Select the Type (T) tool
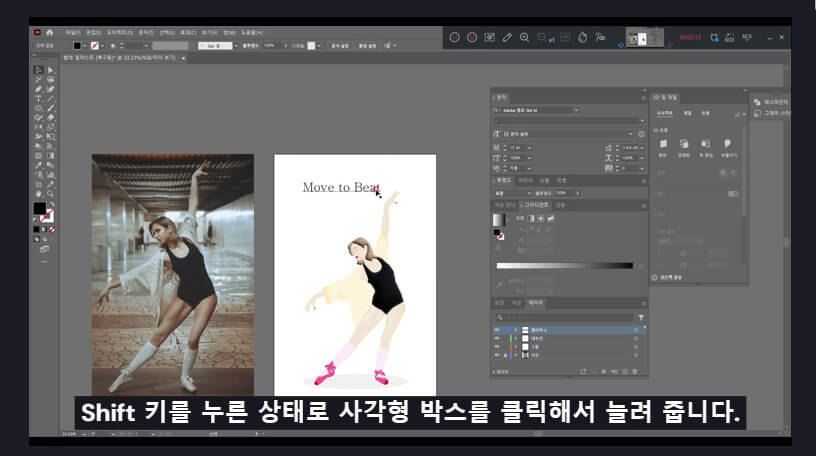The height and width of the screenshot is (456, 816). tap(38, 98)
